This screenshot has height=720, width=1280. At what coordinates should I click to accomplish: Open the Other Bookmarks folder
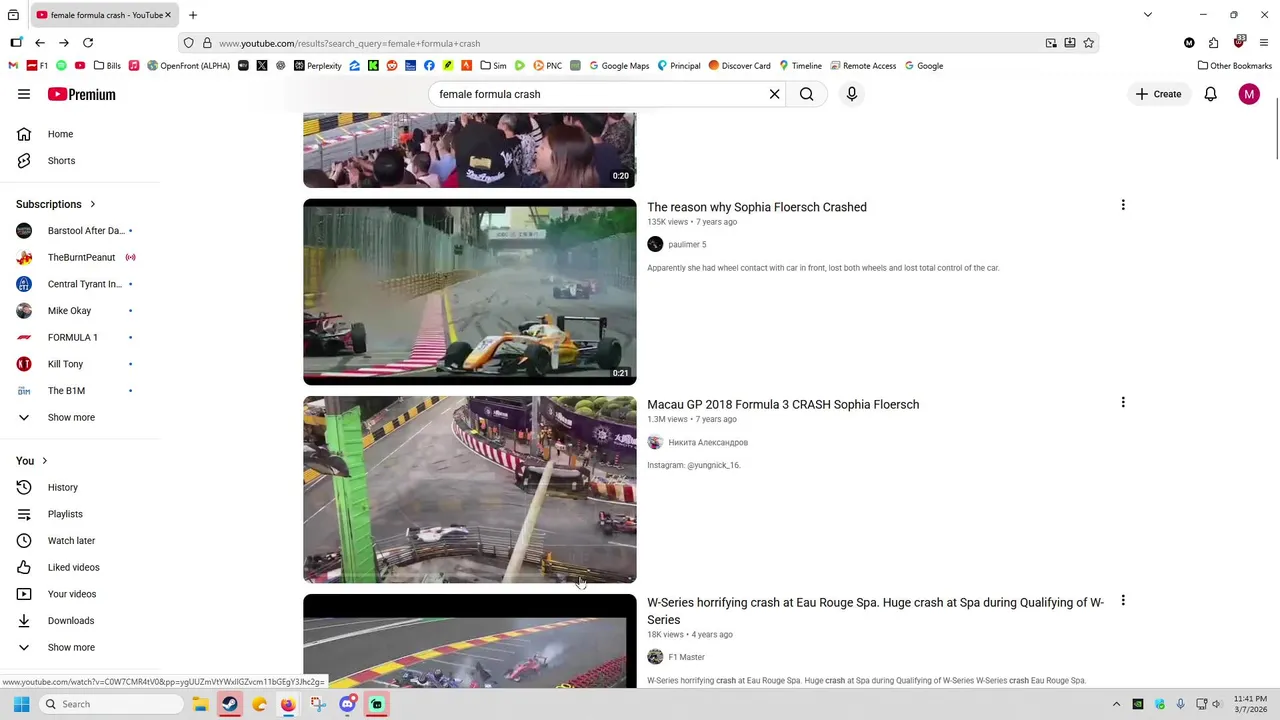(x=1234, y=66)
